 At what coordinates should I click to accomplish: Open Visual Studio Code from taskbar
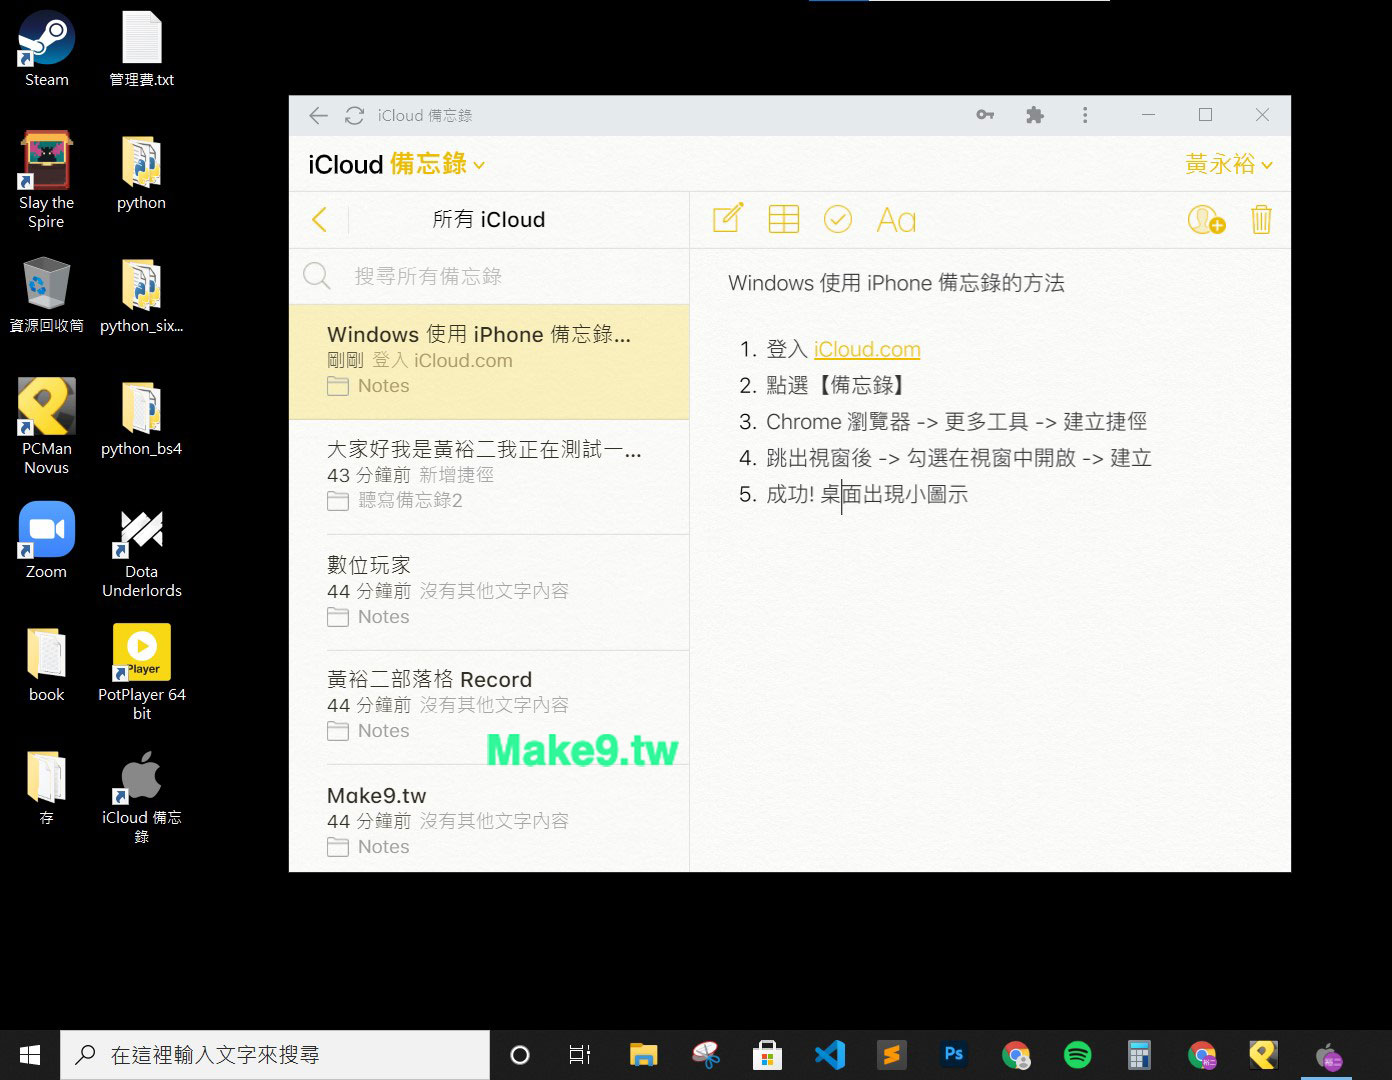(830, 1055)
